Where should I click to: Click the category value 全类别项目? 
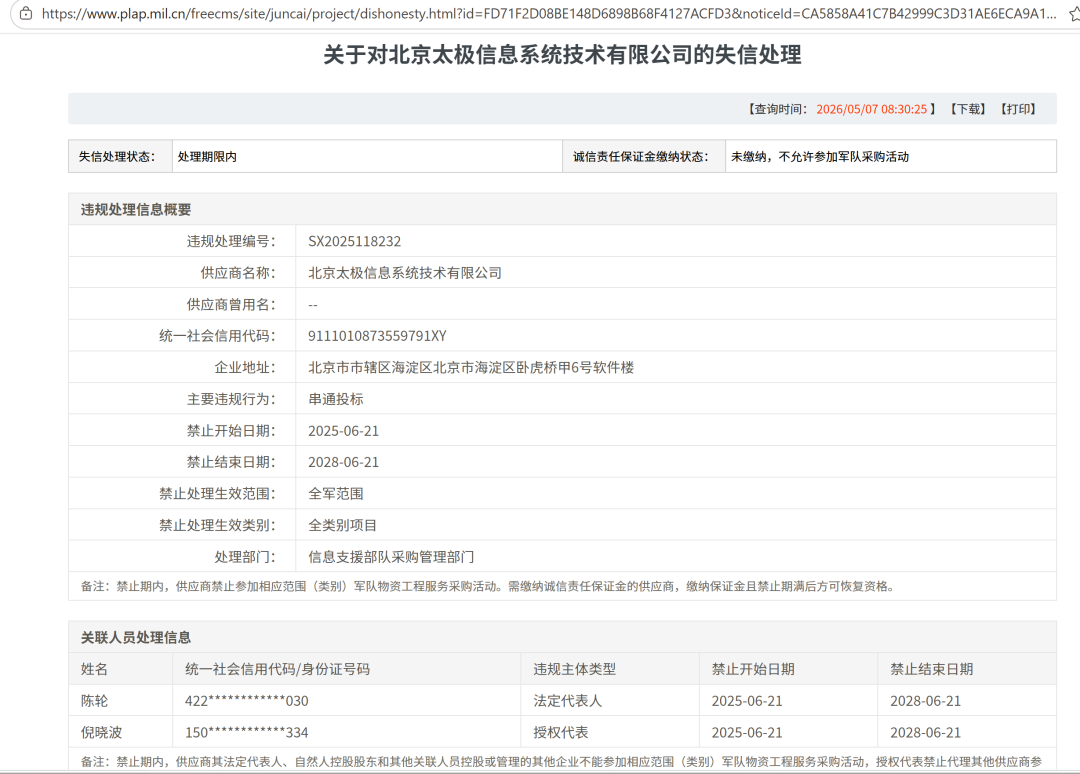pyautogui.click(x=342, y=525)
